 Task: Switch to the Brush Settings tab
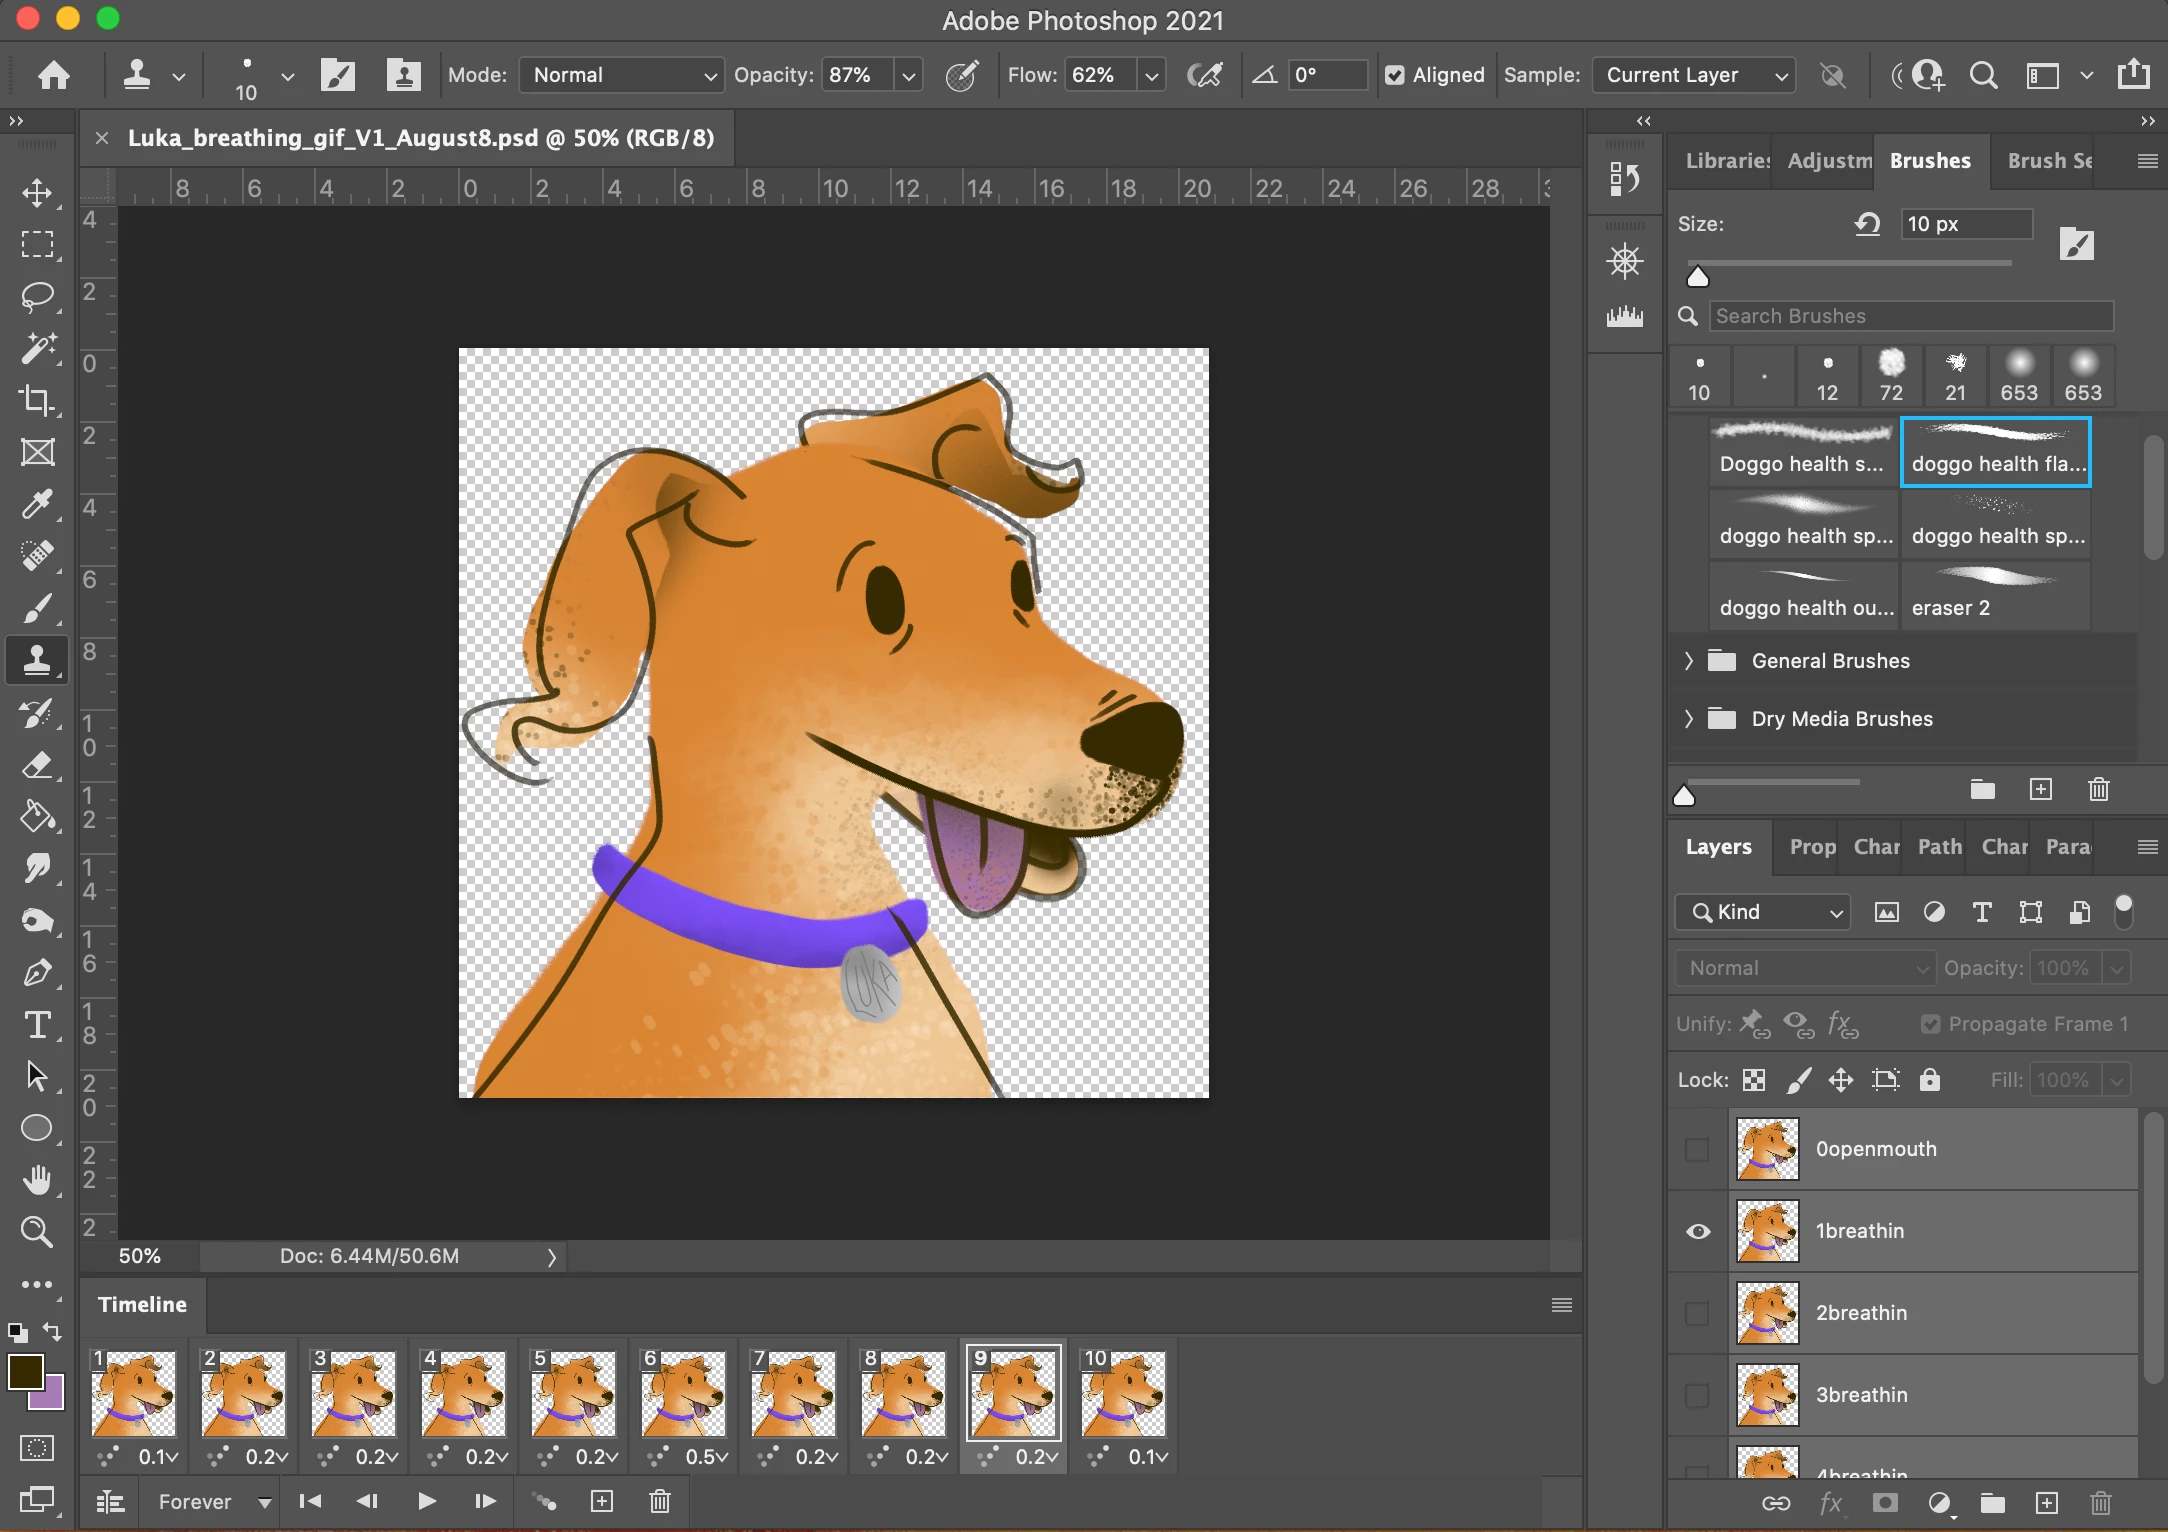[2049, 161]
